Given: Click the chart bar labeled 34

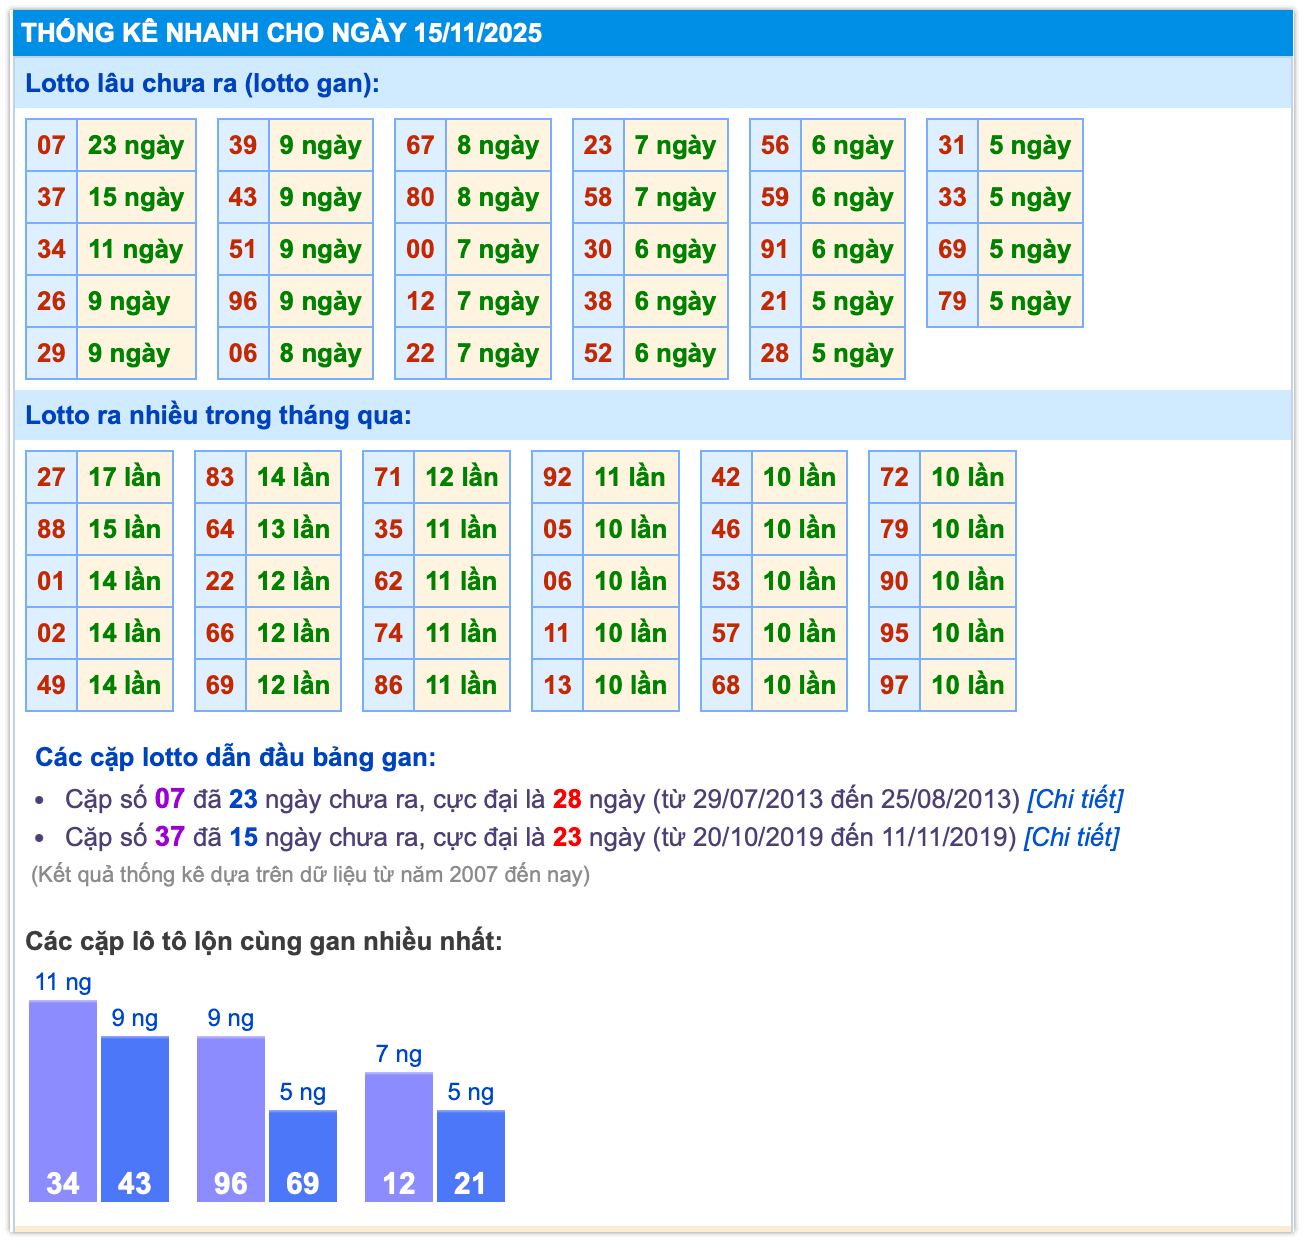Looking at the screenshot, I should (x=63, y=1100).
